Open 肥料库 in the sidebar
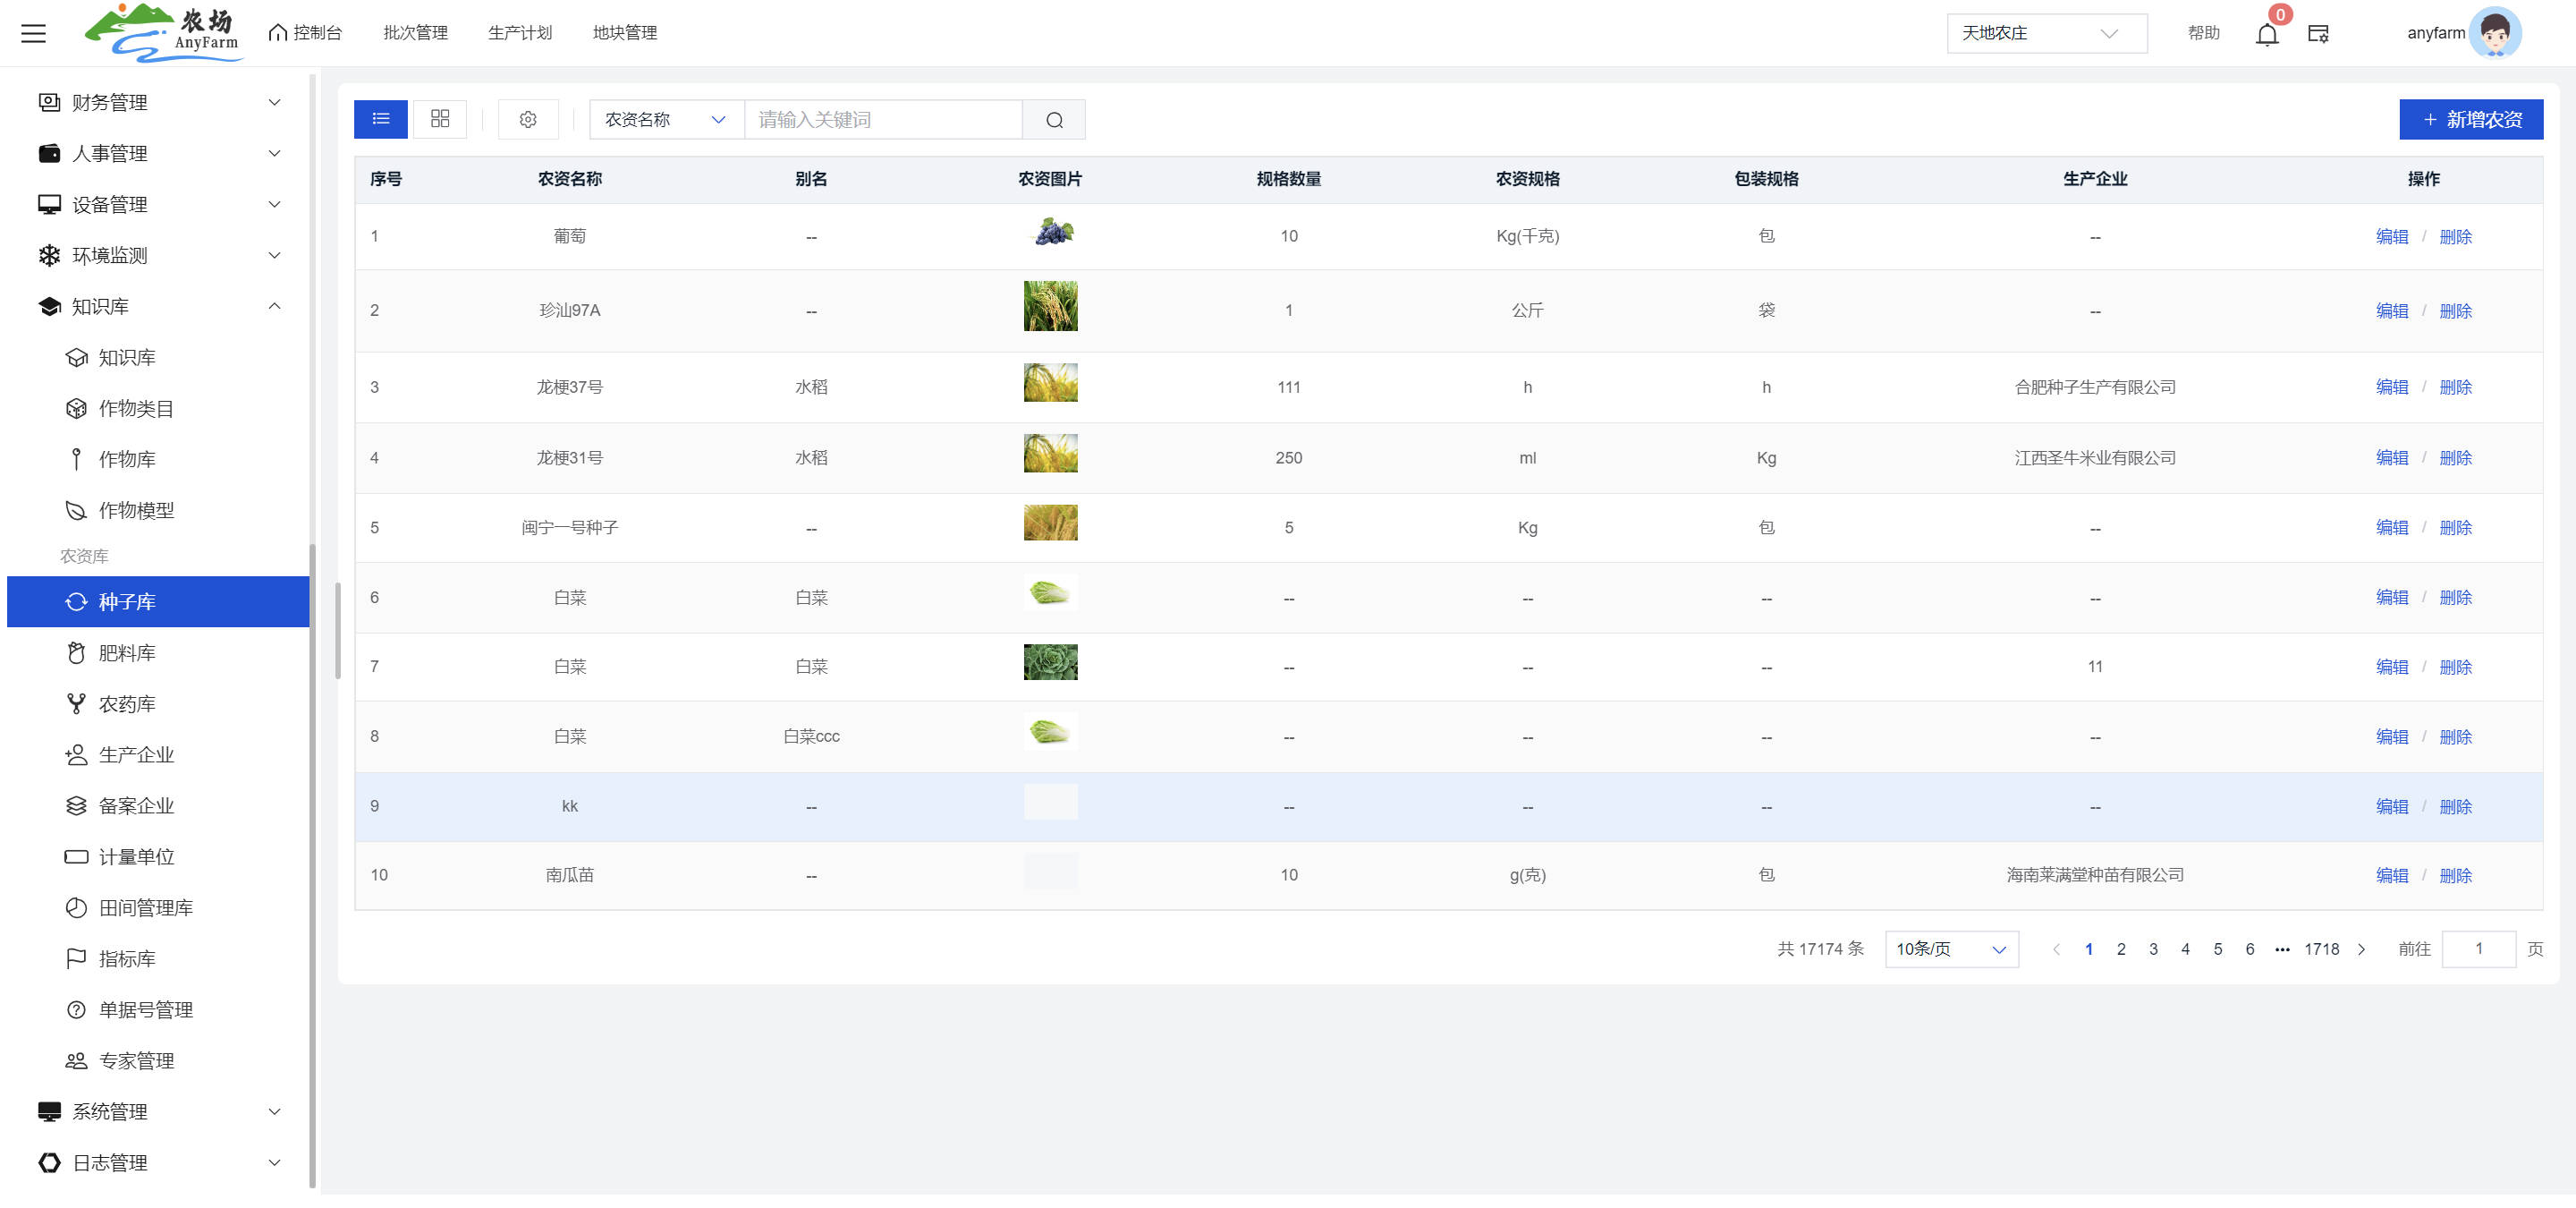This screenshot has height=1208, width=2576. point(127,653)
